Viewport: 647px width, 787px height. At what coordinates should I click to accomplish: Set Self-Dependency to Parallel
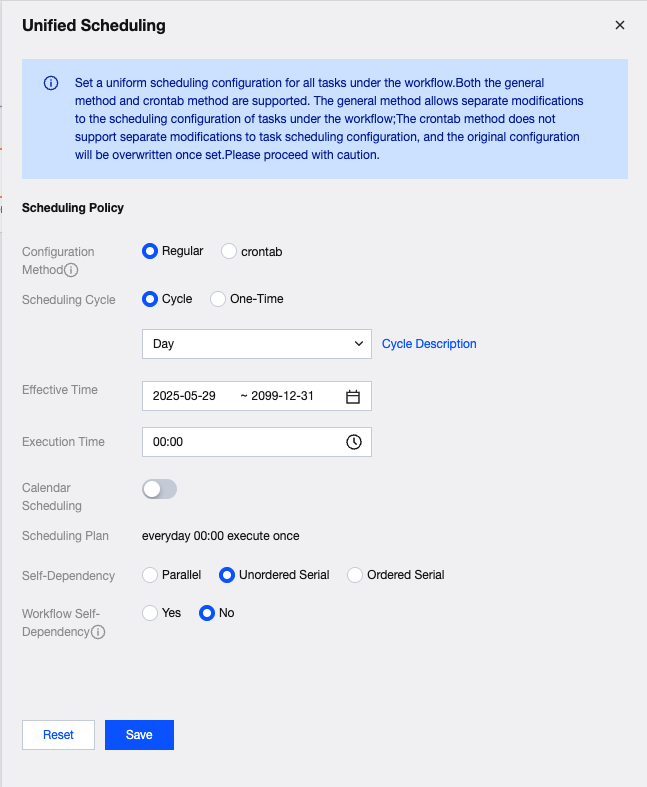[x=151, y=575]
